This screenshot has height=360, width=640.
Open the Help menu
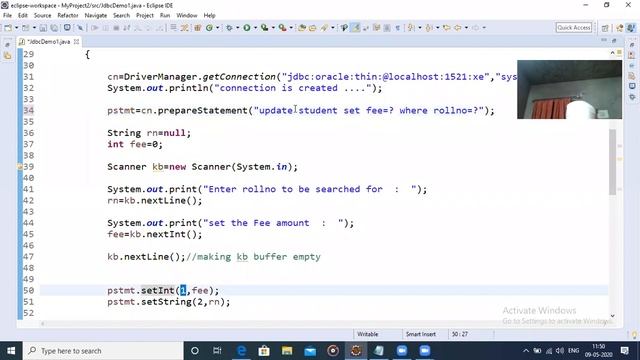209,16
